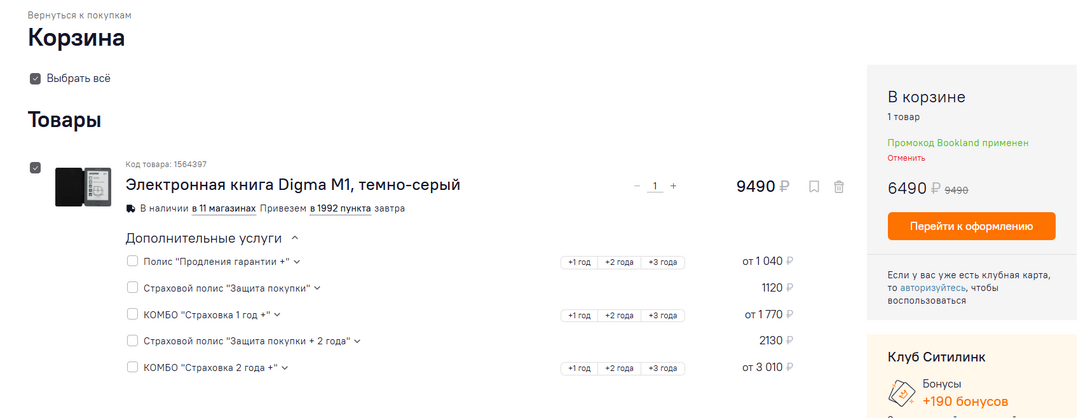Expand details for "Защита покупки + 2 года"
This screenshot has width=1090, height=418.
(357, 341)
